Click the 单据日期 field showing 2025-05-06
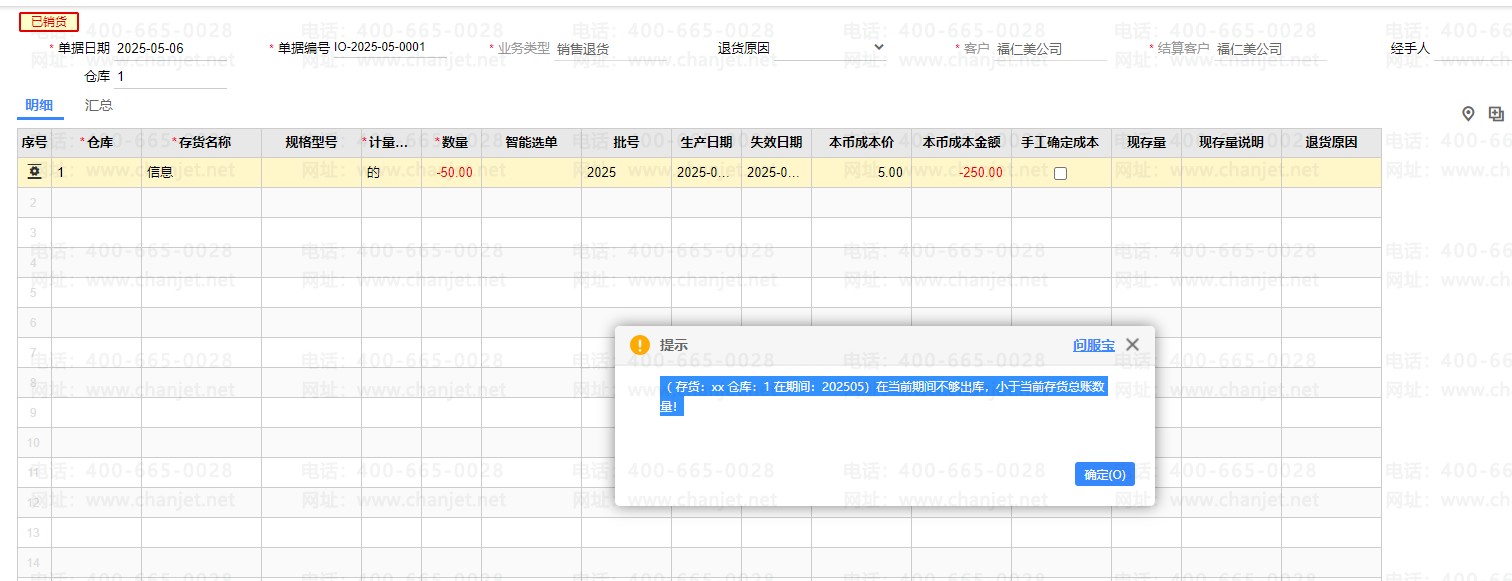The image size is (1512, 581). [170, 48]
